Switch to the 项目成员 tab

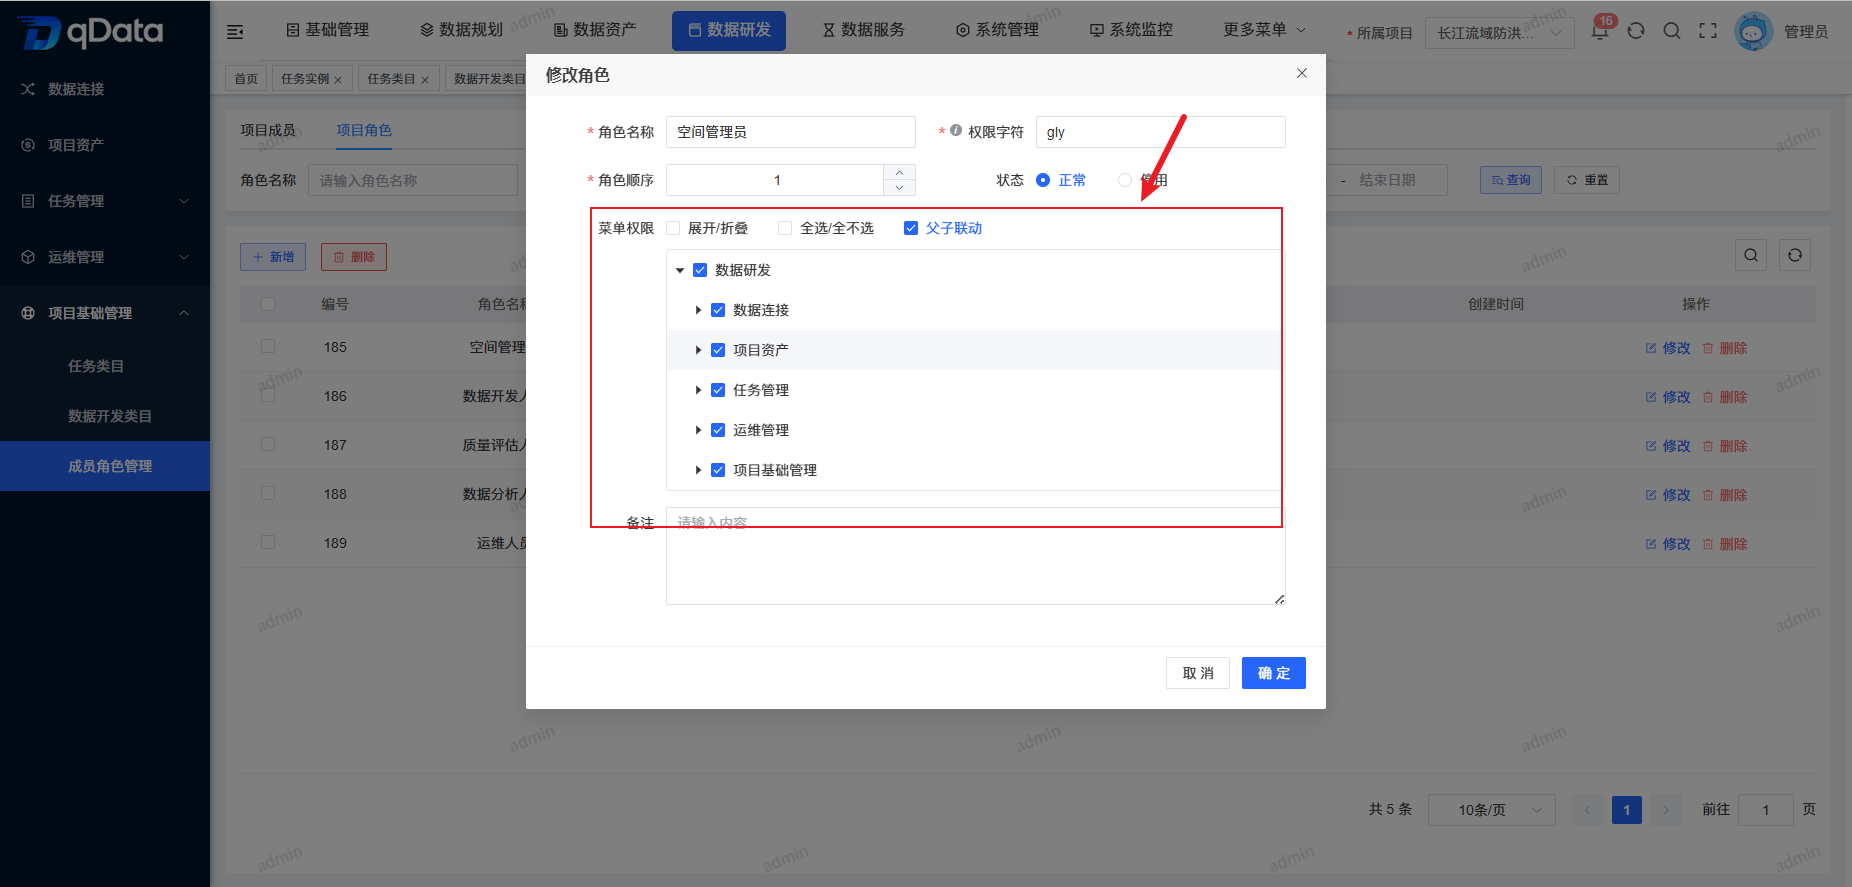click(x=268, y=130)
